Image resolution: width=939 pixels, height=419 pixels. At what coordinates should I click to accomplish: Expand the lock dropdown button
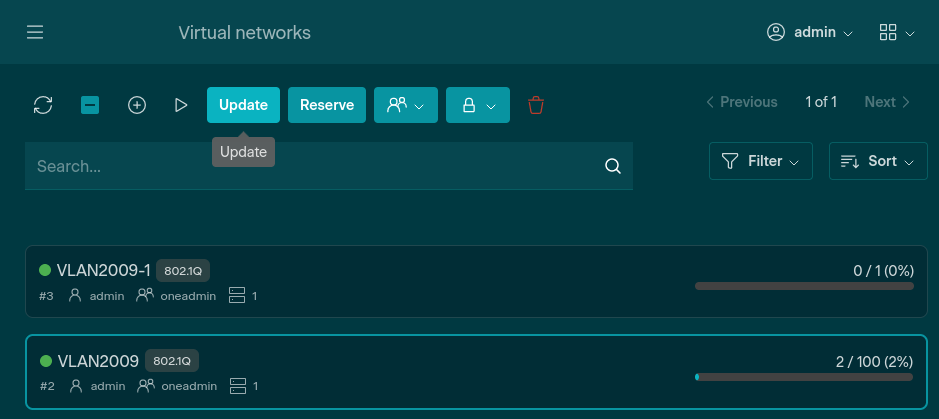478,105
